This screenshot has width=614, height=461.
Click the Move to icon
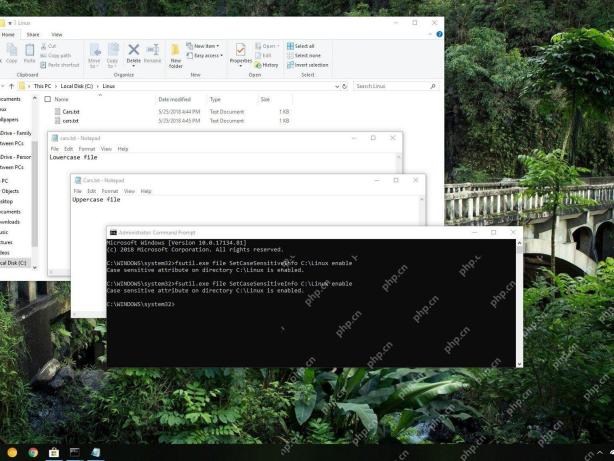(94, 55)
